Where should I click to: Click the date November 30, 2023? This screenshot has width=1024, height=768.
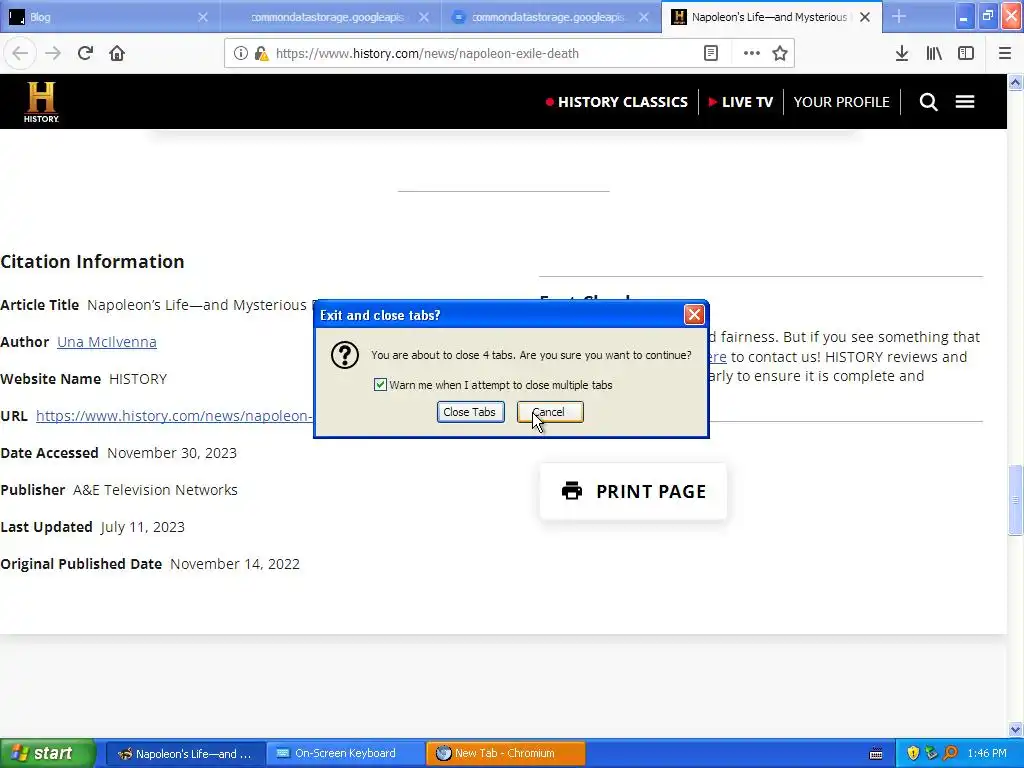[x=172, y=453]
